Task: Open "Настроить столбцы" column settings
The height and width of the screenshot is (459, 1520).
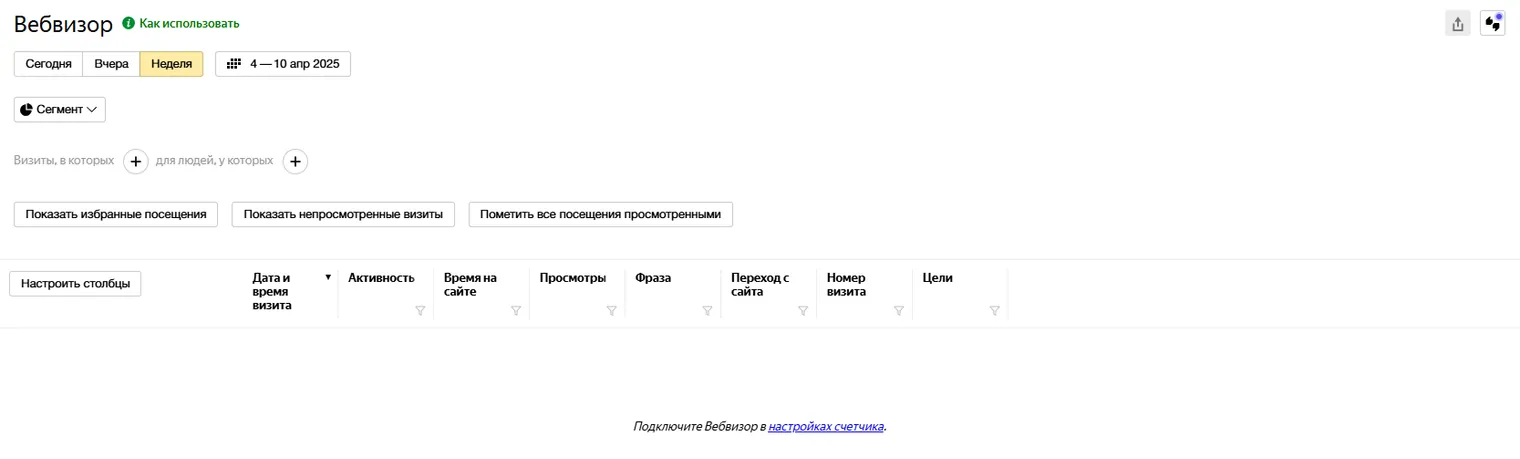Action: [75, 284]
